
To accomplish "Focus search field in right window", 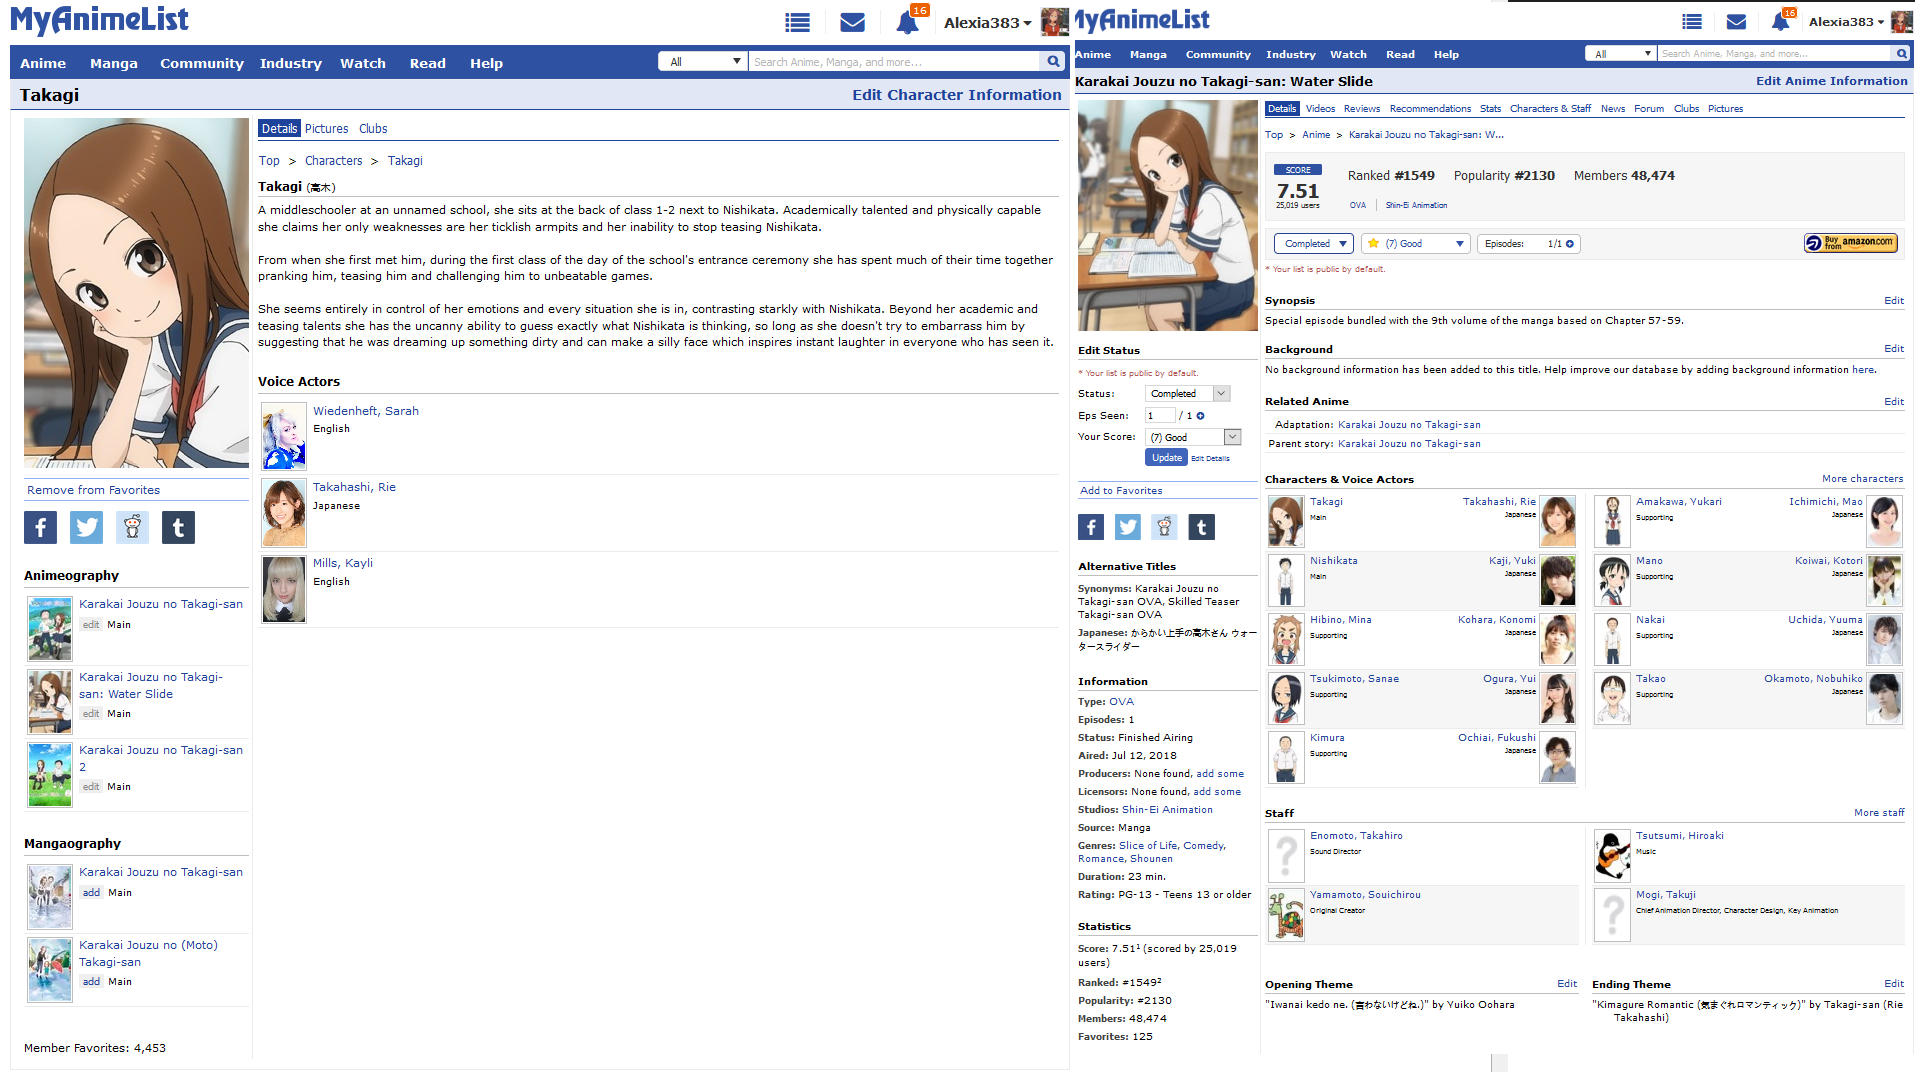I will (x=1775, y=53).
